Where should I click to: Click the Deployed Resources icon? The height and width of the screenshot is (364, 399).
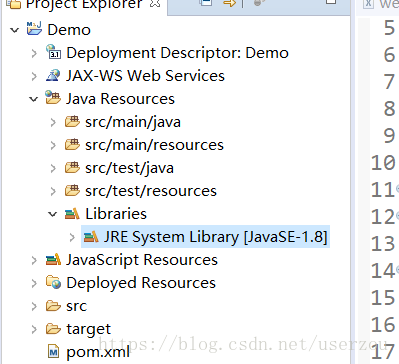(53, 282)
